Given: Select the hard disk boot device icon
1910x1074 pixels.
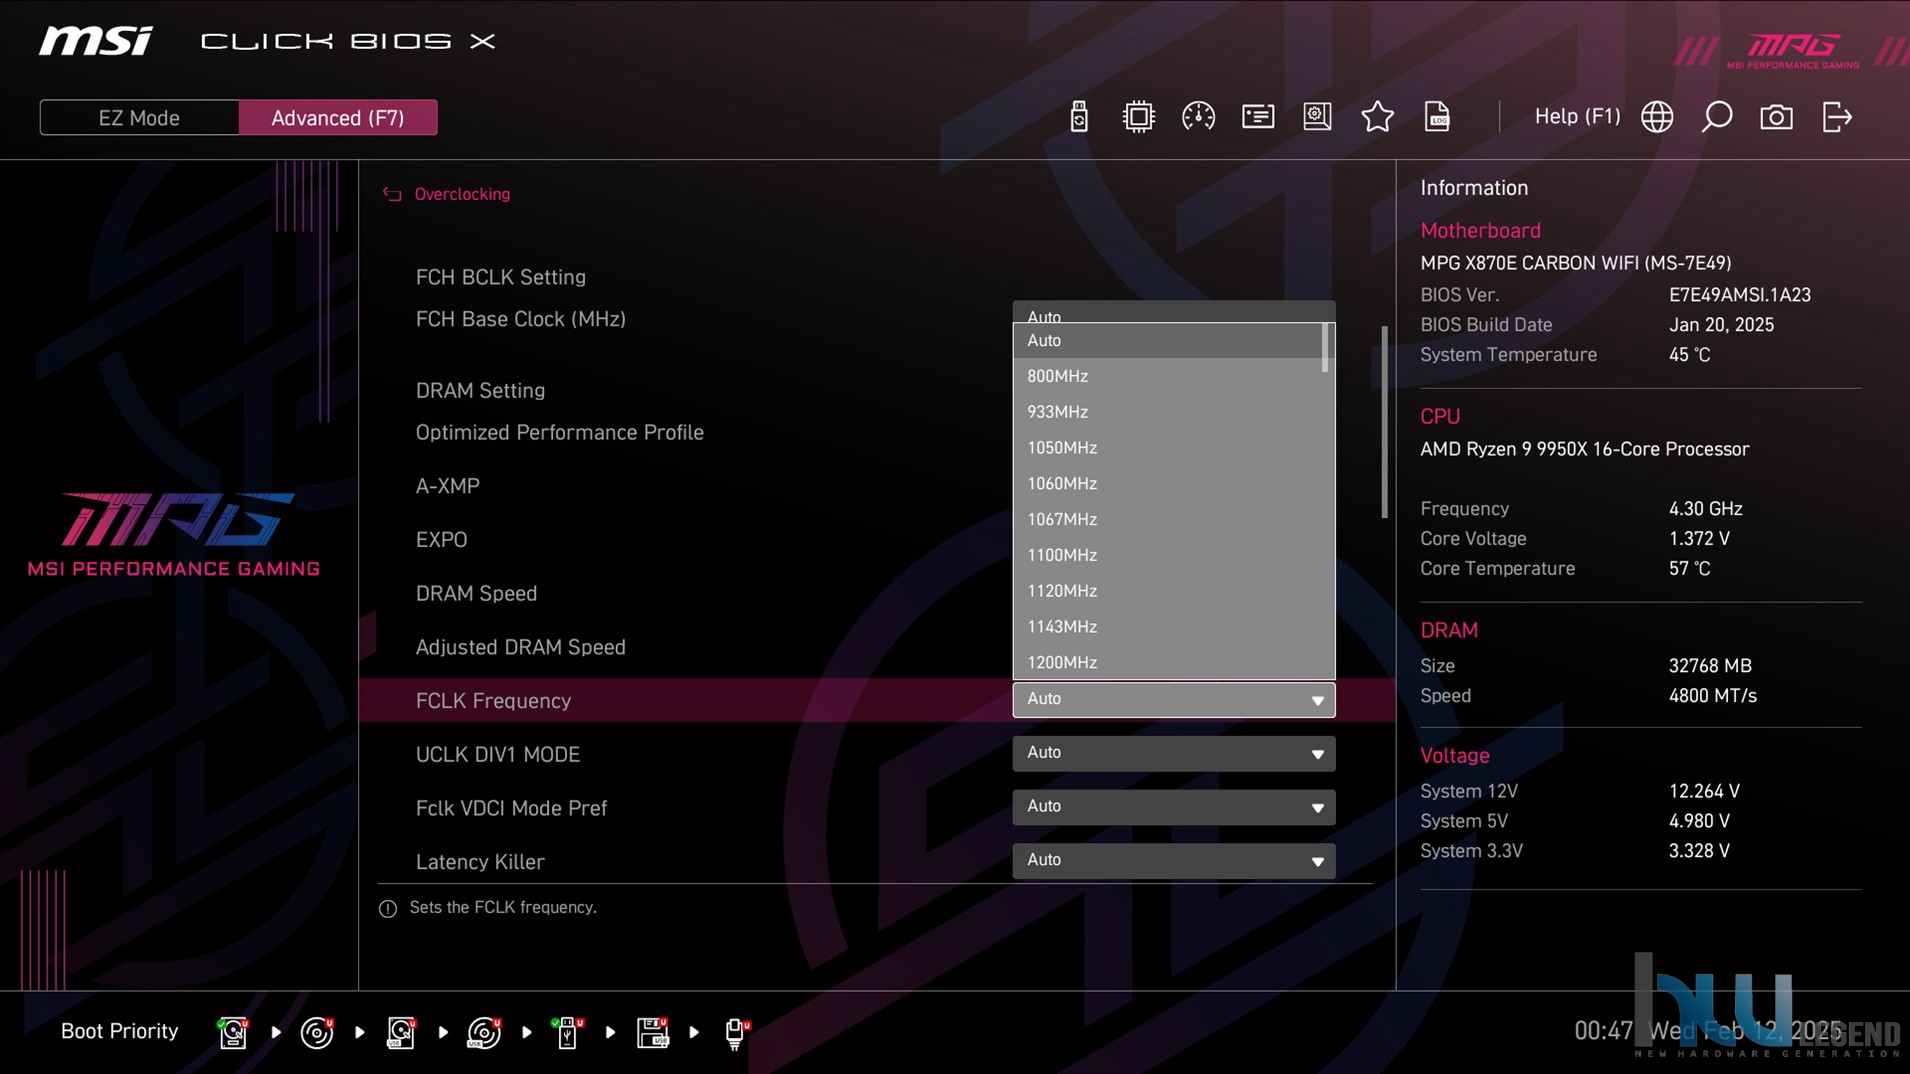Looking at the screenshot, I should point(233,1031).
